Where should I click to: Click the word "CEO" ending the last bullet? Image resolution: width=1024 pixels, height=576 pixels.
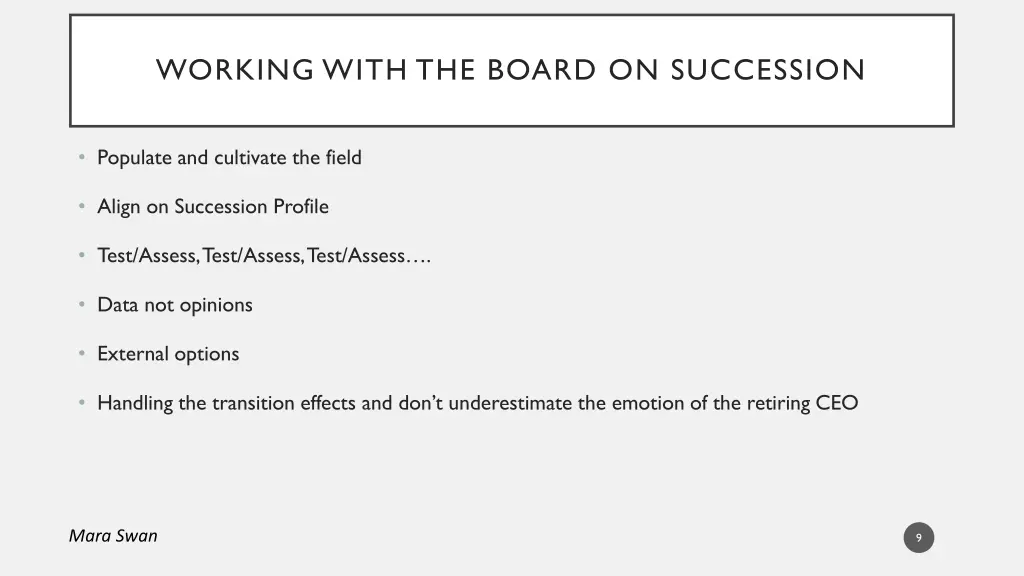click(837, 404)
